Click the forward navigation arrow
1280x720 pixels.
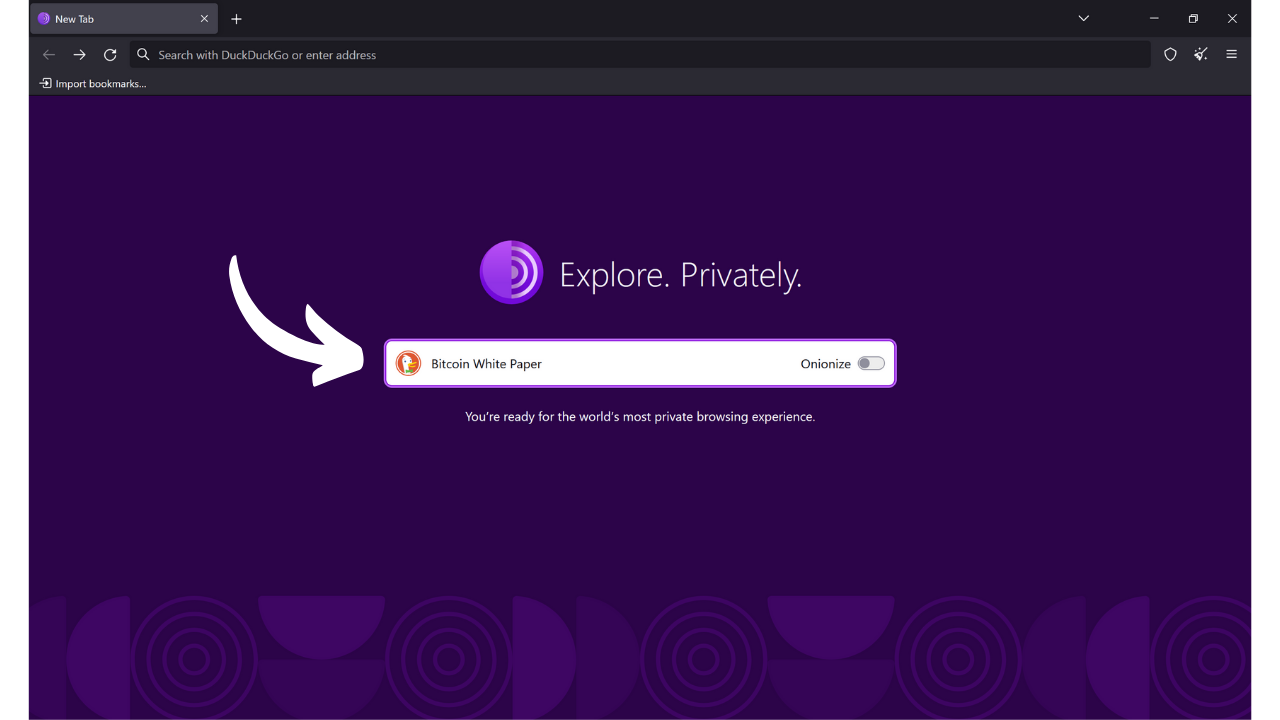pyautogui.click(x=79, y=54)
